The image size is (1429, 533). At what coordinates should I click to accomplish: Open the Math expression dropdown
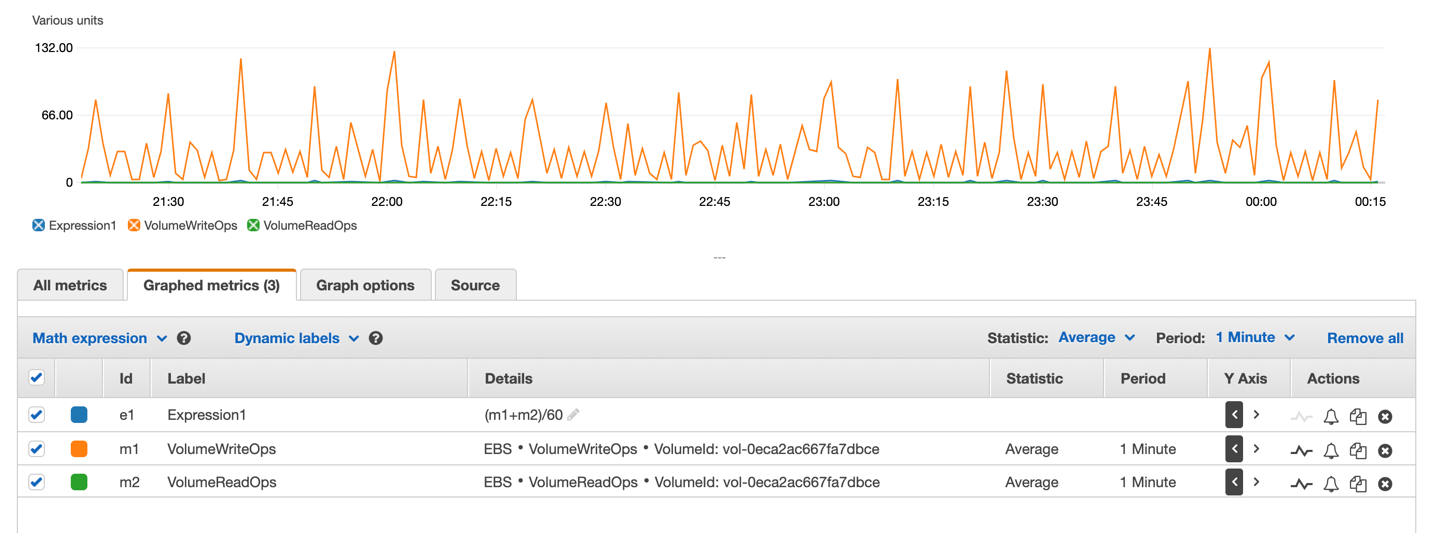[100, 338]
